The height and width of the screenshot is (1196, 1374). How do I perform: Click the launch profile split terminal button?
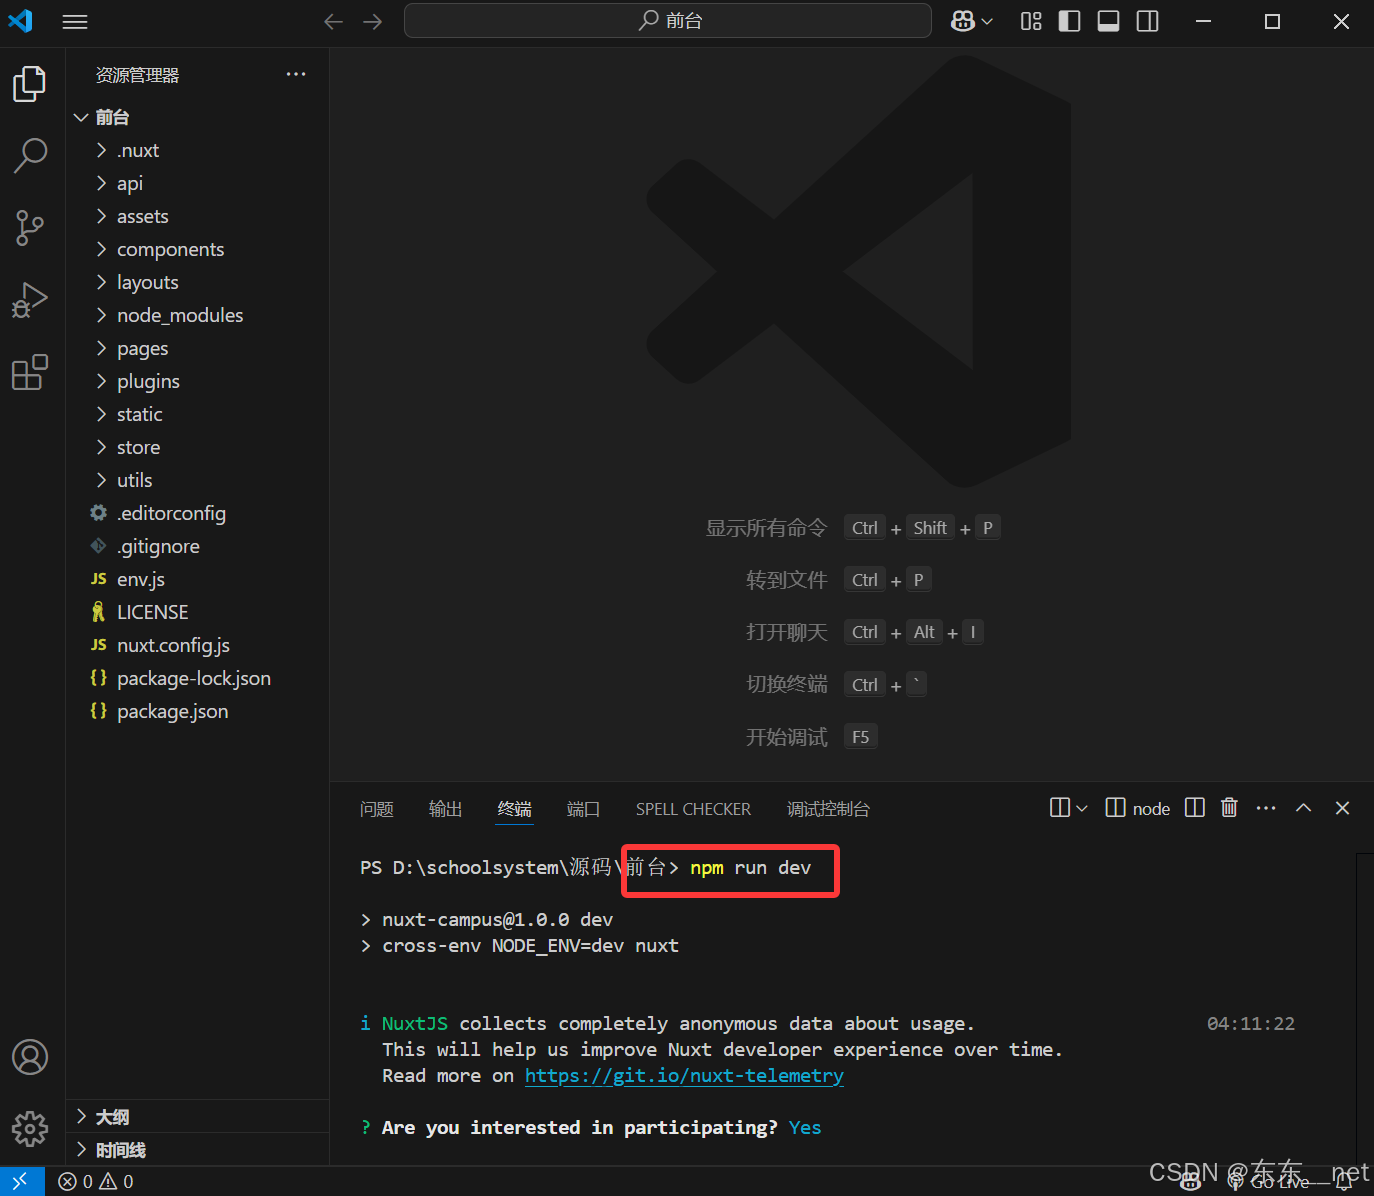[1060, 808]
